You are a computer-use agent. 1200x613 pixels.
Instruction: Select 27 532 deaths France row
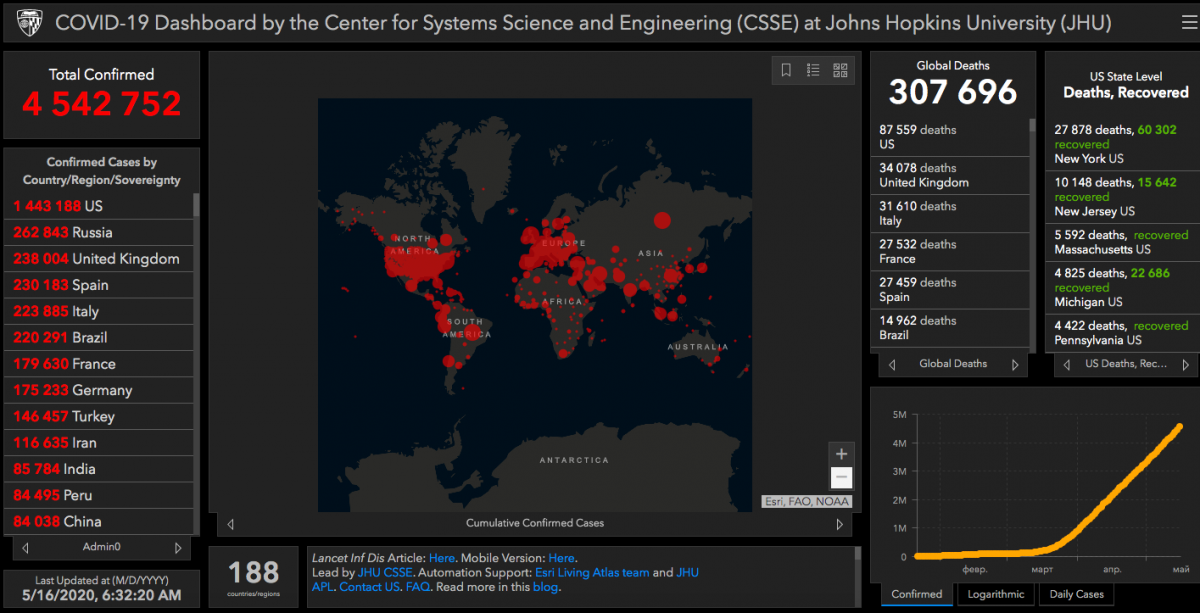pos(950,251)
